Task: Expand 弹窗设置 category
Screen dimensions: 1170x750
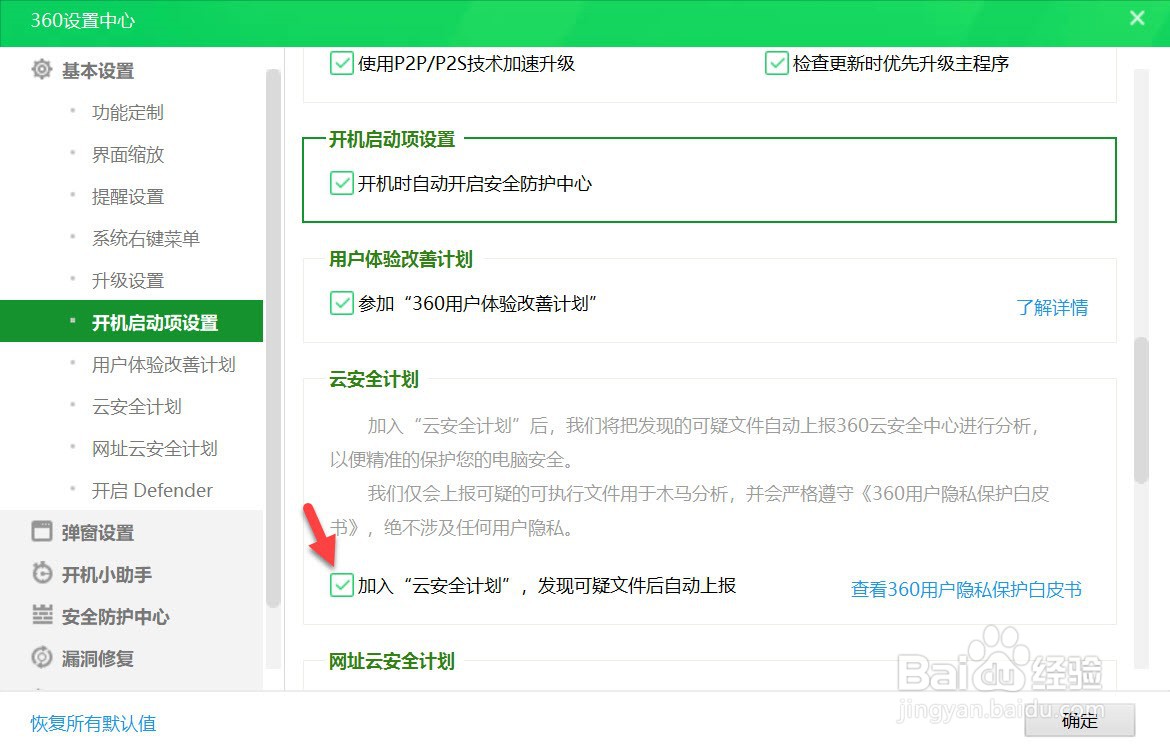Action: tap(98, 533)
